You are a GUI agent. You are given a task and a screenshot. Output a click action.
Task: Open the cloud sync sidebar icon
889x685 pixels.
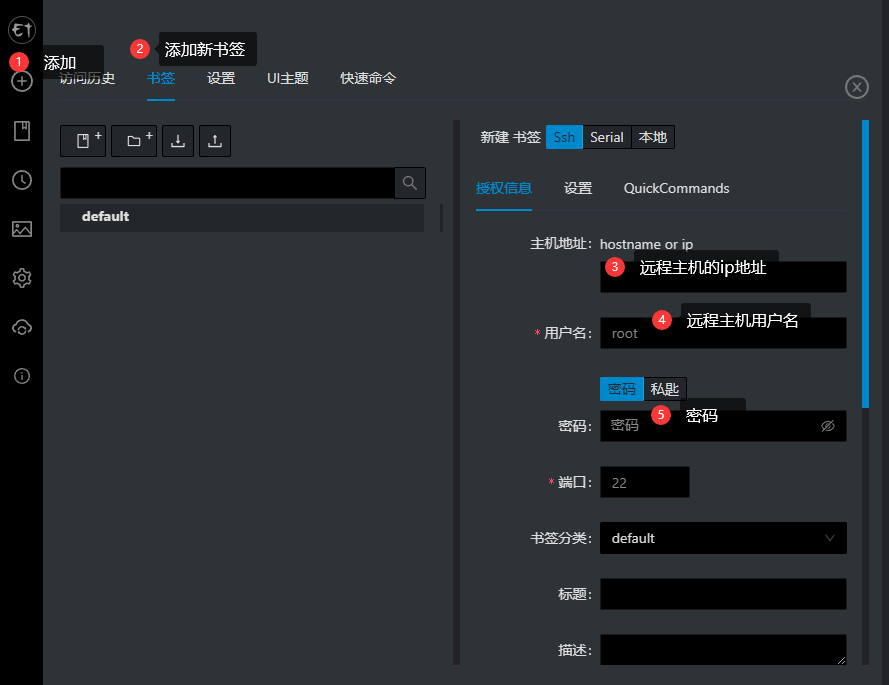coord(22,327)
